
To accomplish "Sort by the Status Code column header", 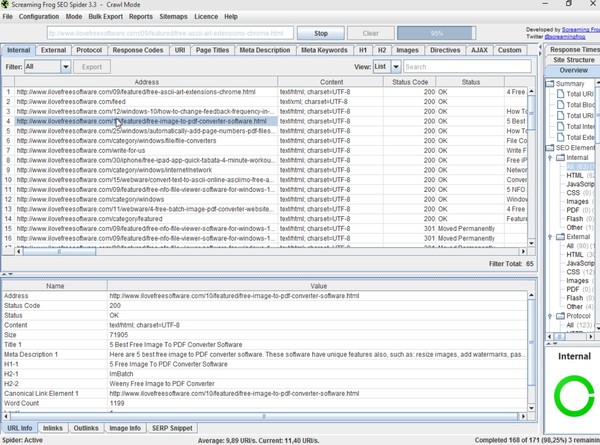I will tap(414, 82).
